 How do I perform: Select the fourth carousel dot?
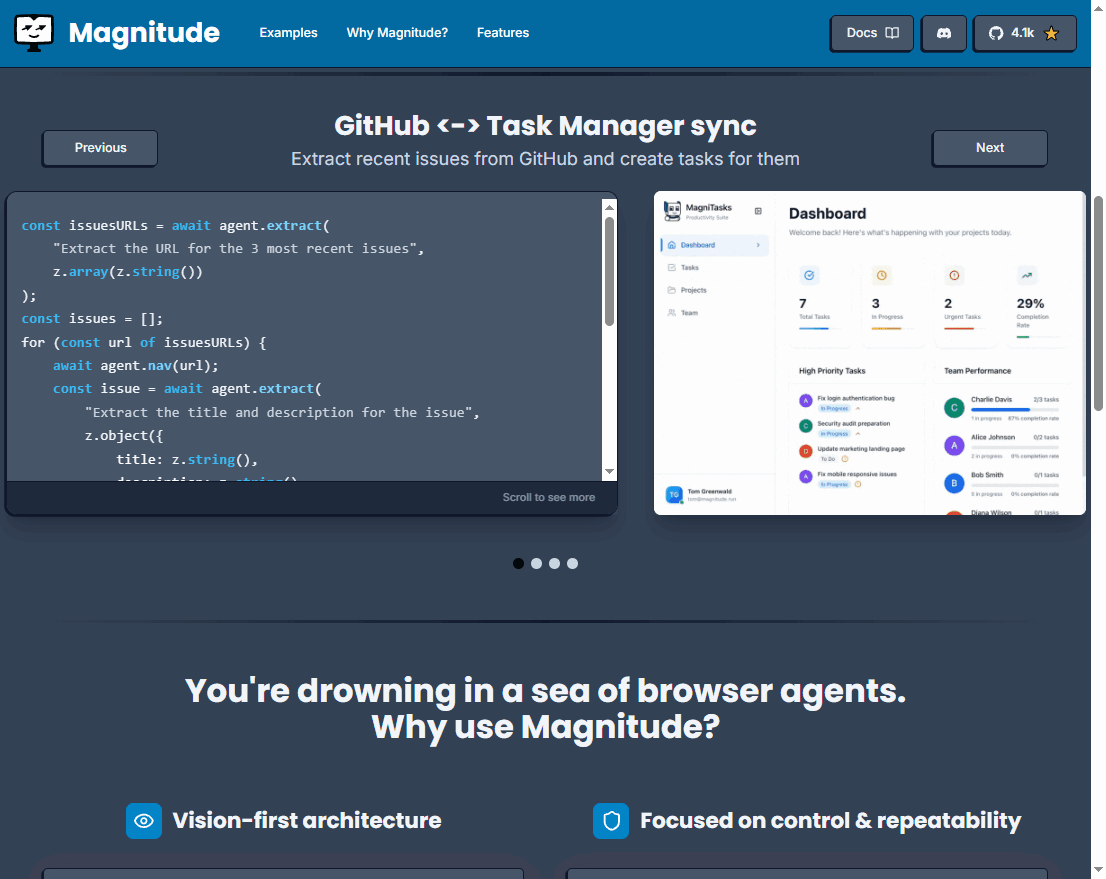click(x=572, y=564)
